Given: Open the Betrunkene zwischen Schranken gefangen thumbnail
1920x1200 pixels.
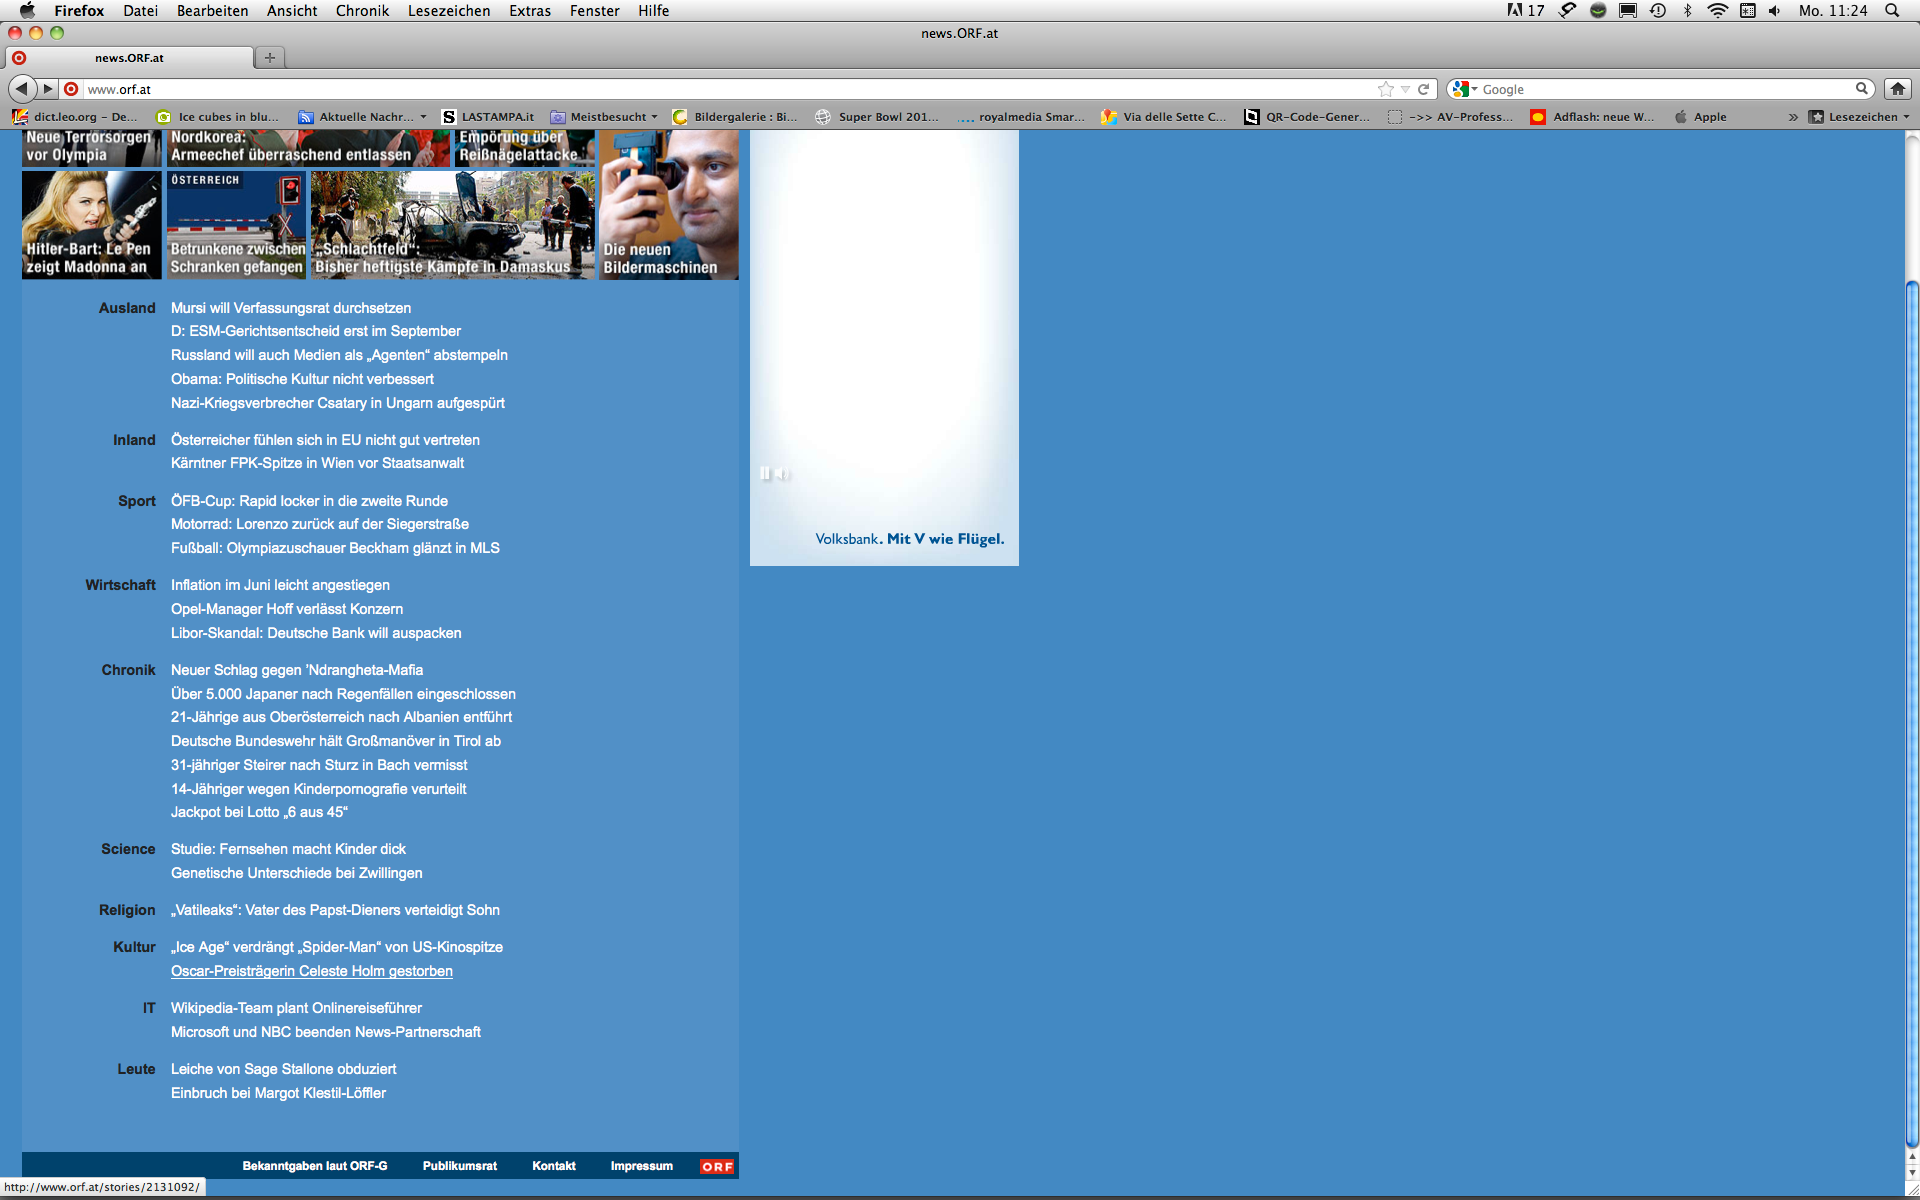Looking at the screenshot, I should coord(236,225).
